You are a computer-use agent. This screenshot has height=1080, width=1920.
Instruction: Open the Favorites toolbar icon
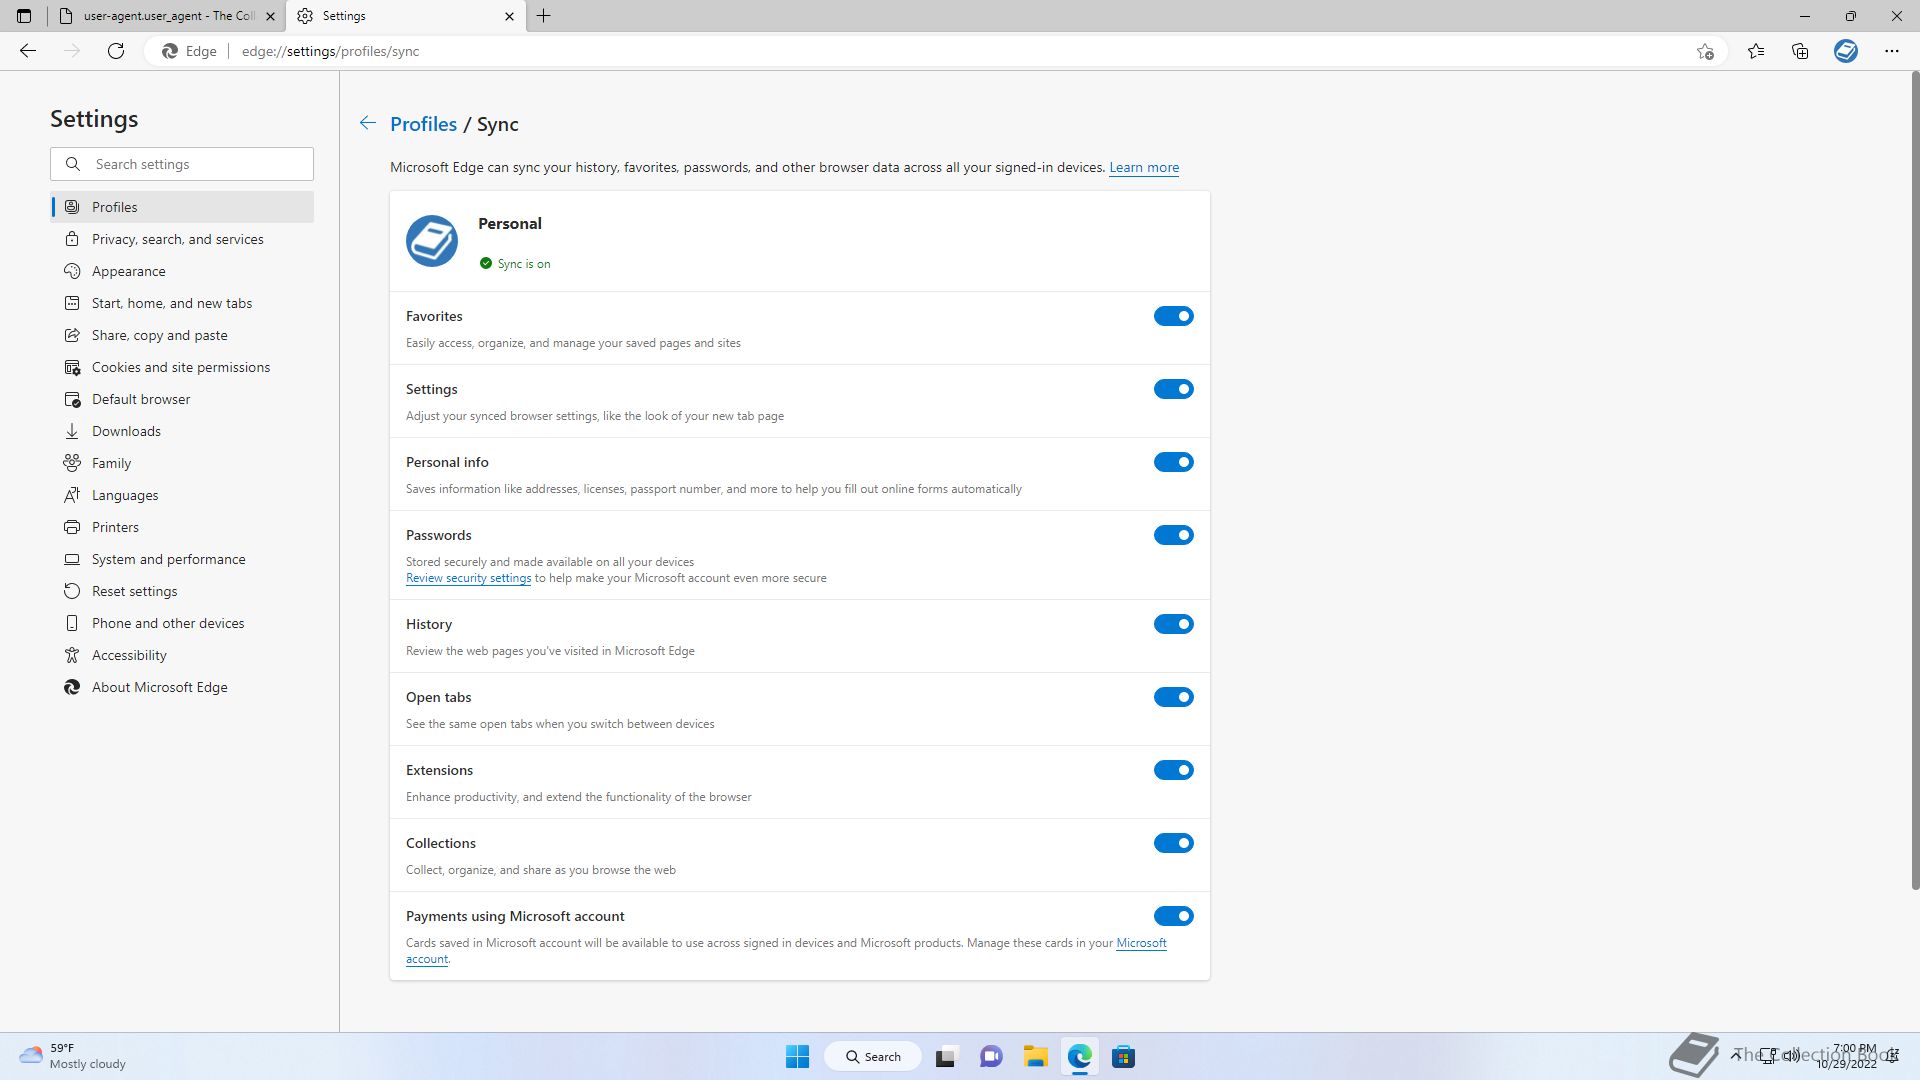click(1756, 51)
